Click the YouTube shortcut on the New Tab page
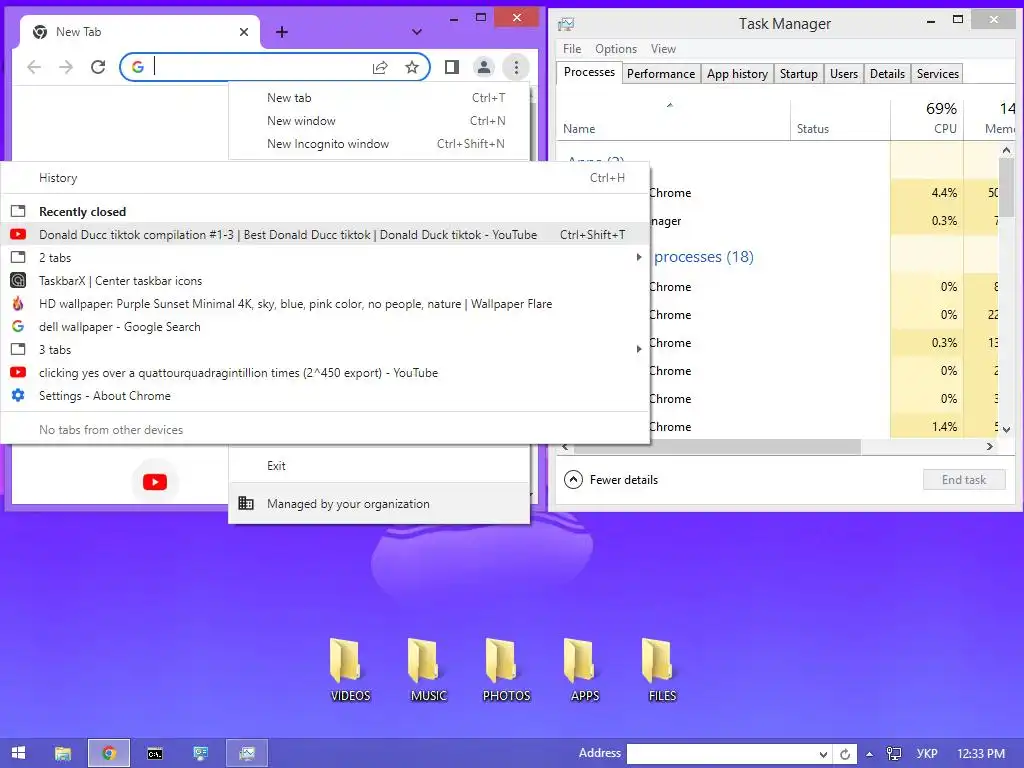Screen dimensions: 1024x768 pos(155,482)
